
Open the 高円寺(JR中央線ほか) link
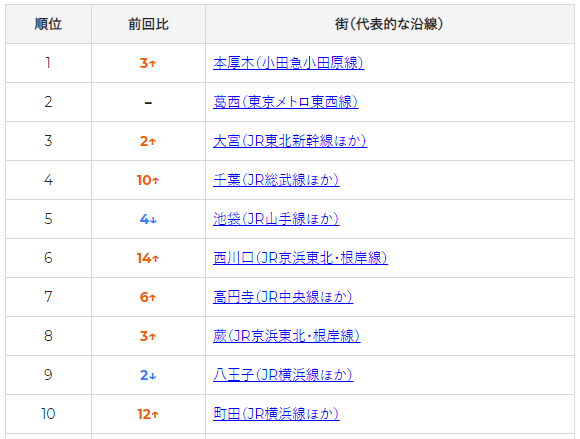point(283,297)
